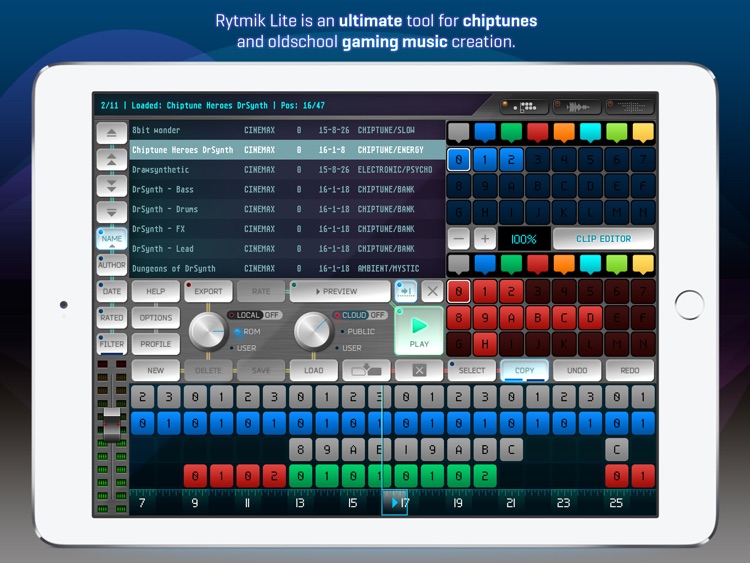Open the waveform view icon
This screenshot has height=563, width=750.
[x=577, y=107]
